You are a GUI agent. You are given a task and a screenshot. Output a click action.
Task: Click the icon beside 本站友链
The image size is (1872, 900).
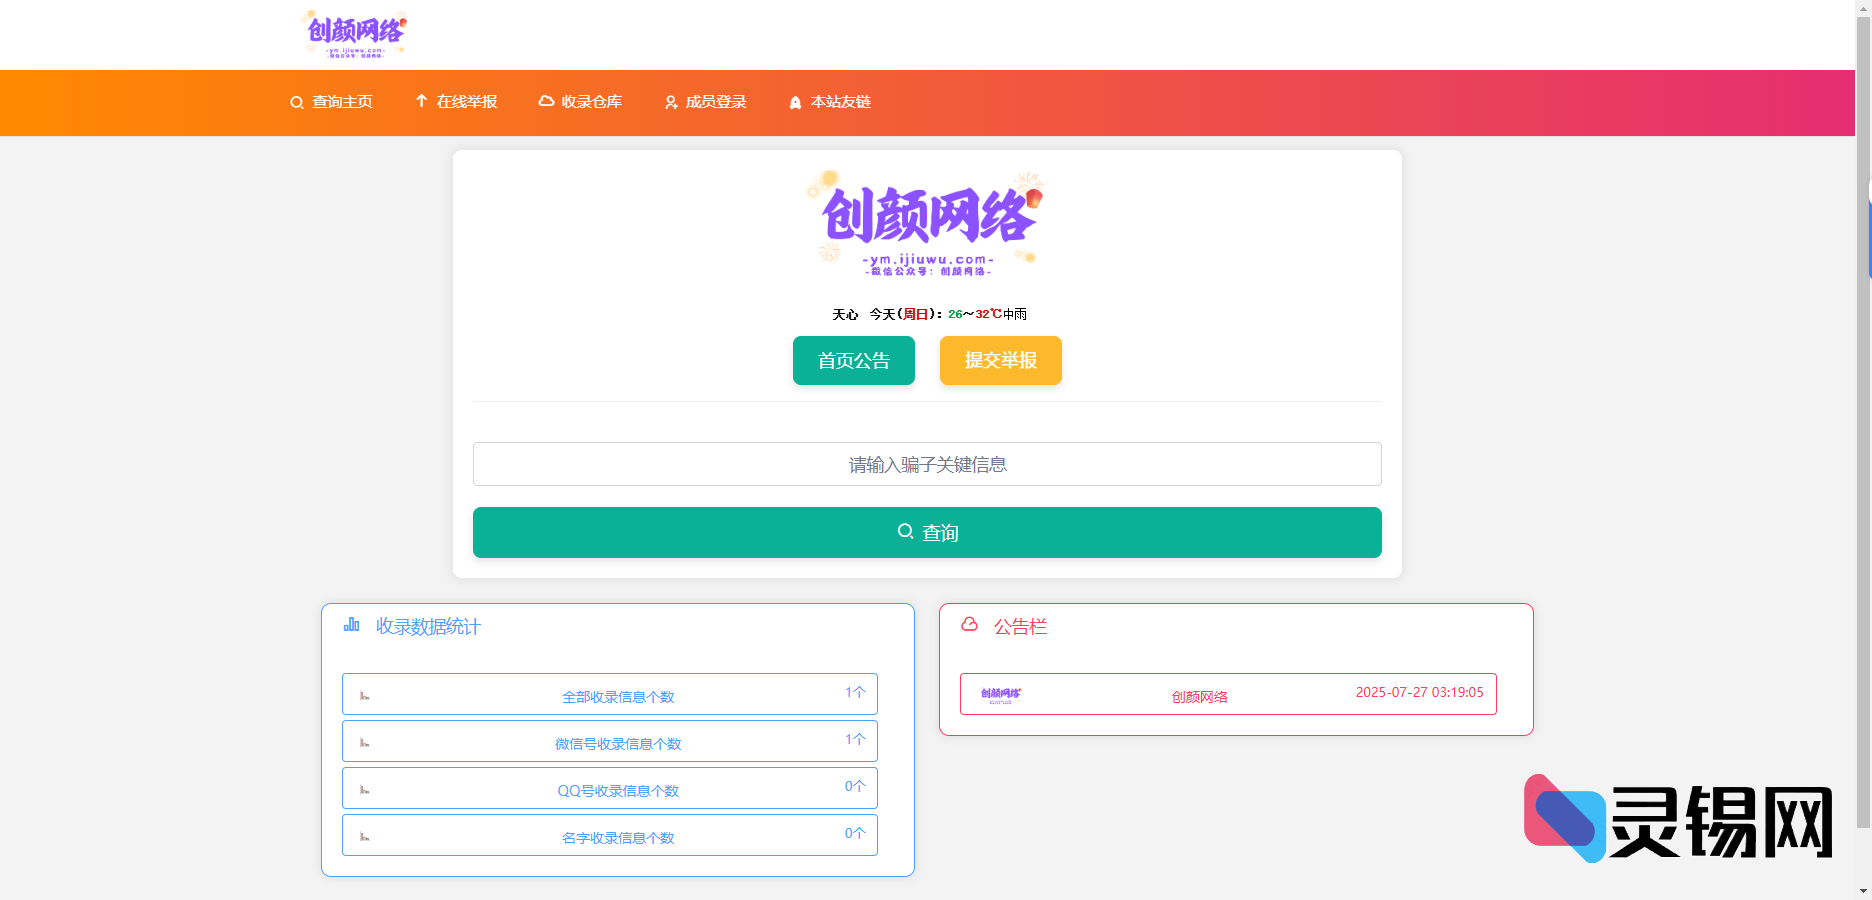coord(795,103)
